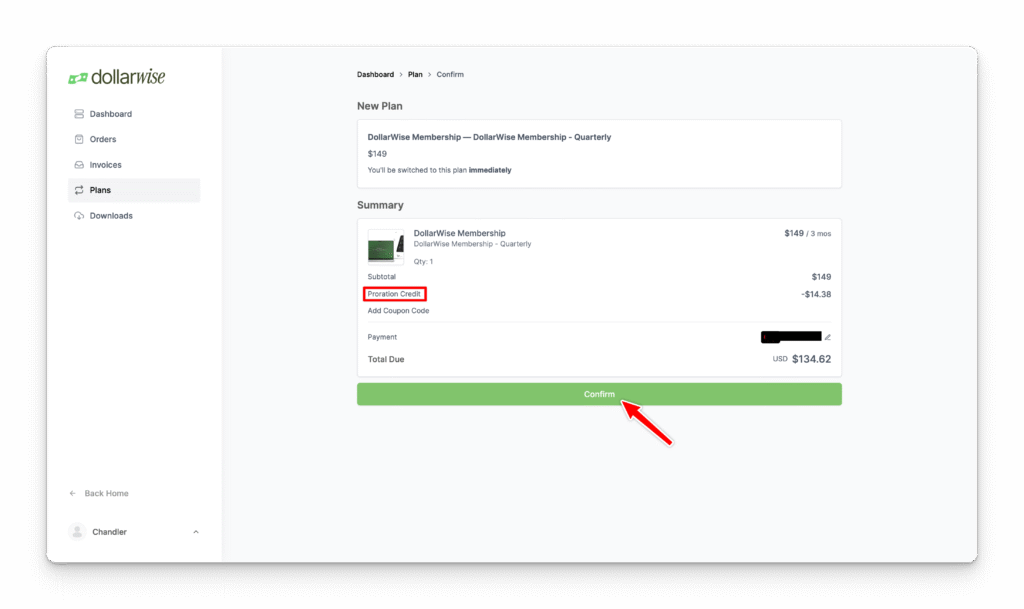Viewport: 1024px width, 609px height.
Task: Click the dollarwise logo
Action: [117, 77]
